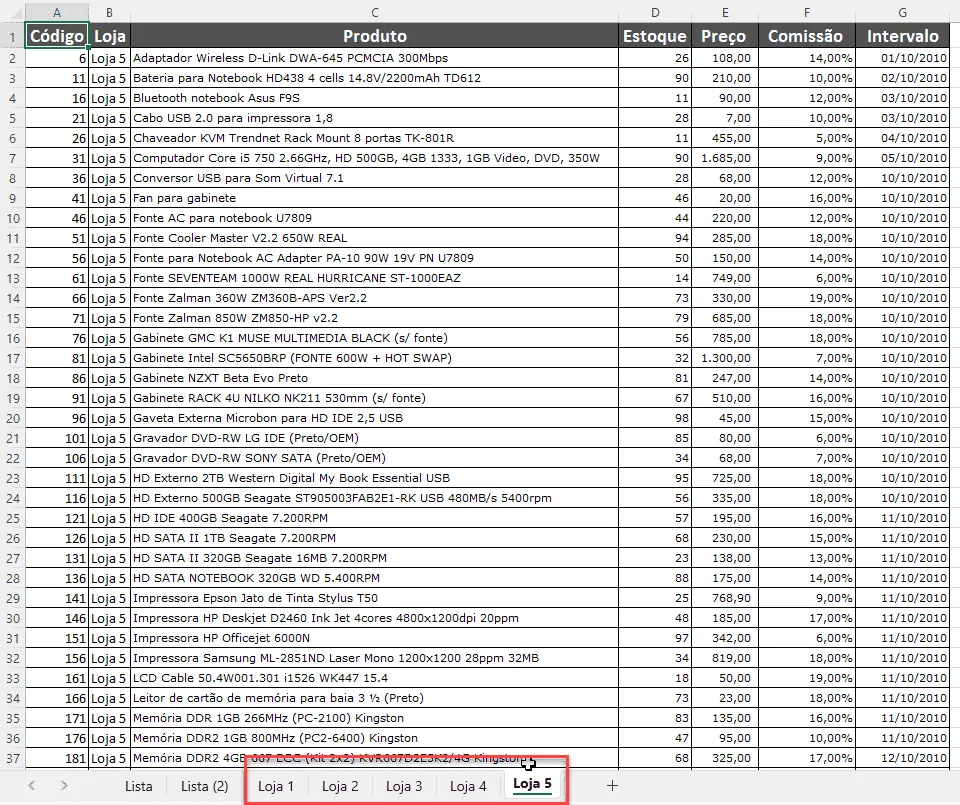960x805 pixels.
Task: Select price cell 1.685,00
Action: [725, 158]
